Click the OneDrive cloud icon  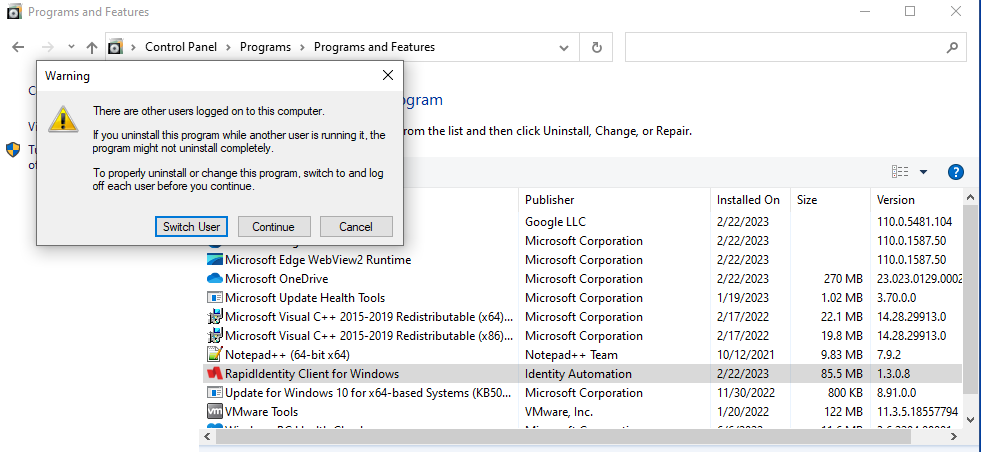(x=215, y=279)
